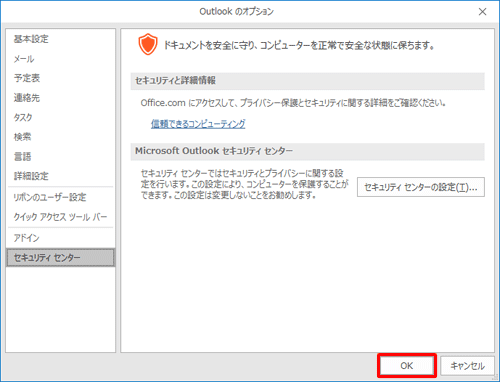Click the Office.com privacy description text
Screen dimensions: 500x382
click(x=293, y=103)
